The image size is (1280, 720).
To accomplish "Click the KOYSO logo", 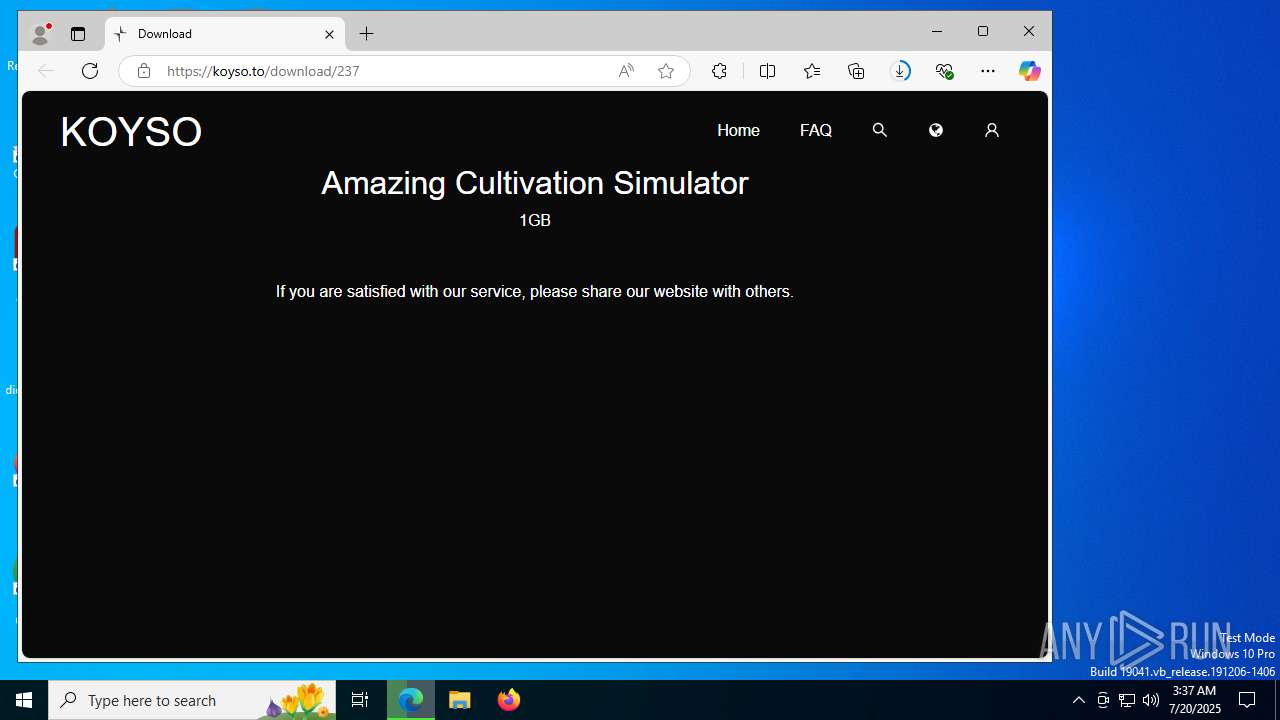I will 131,132.
